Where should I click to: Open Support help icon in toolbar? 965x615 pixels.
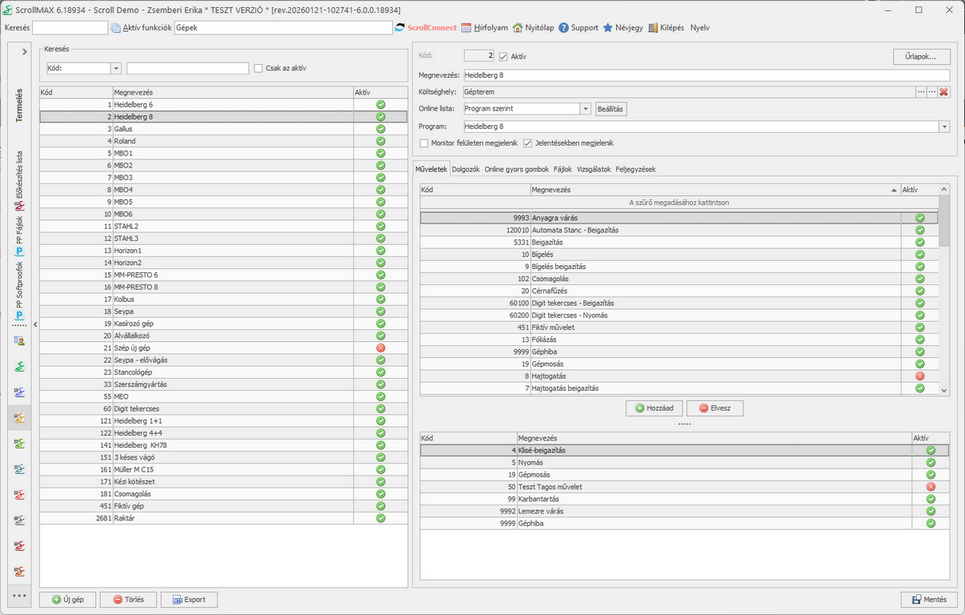point(564,28)
